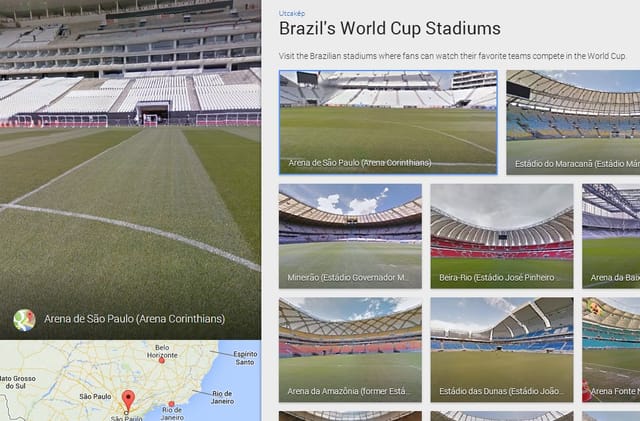Viewport: 640px width, 421px height.
Task: Open the partially visible thumbnail below Arena da Amazônia
Action: 350,416
